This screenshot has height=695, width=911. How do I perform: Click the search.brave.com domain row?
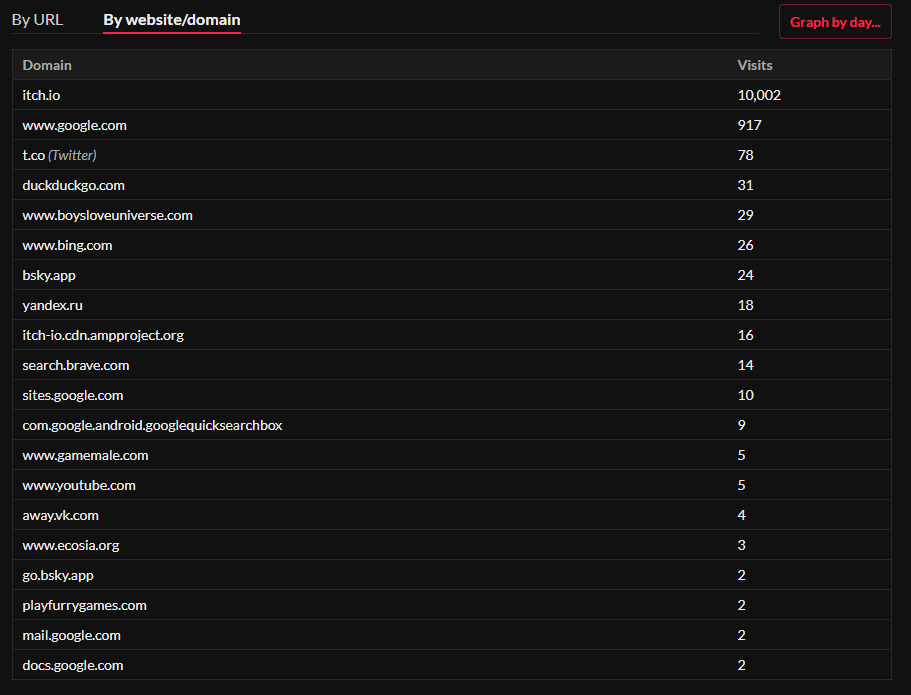pos(76,365)
